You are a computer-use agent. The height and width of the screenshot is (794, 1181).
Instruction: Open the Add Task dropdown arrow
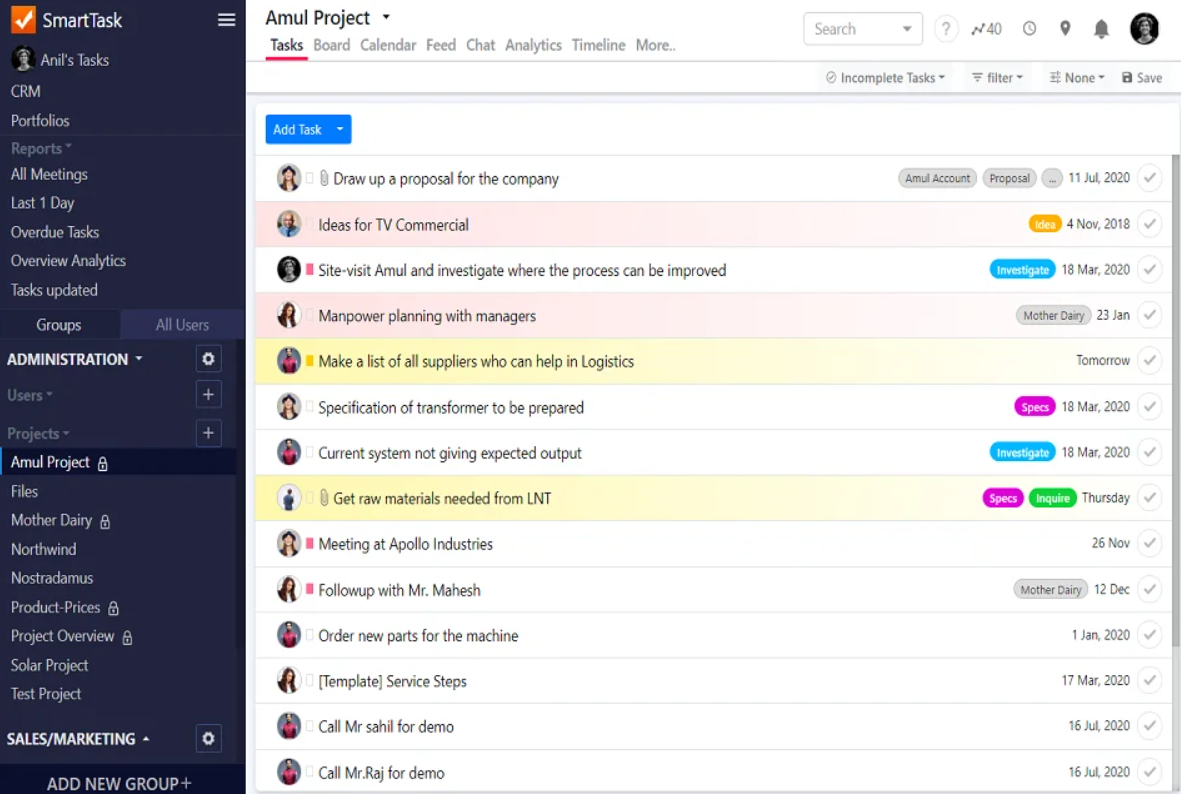(340, 129)
